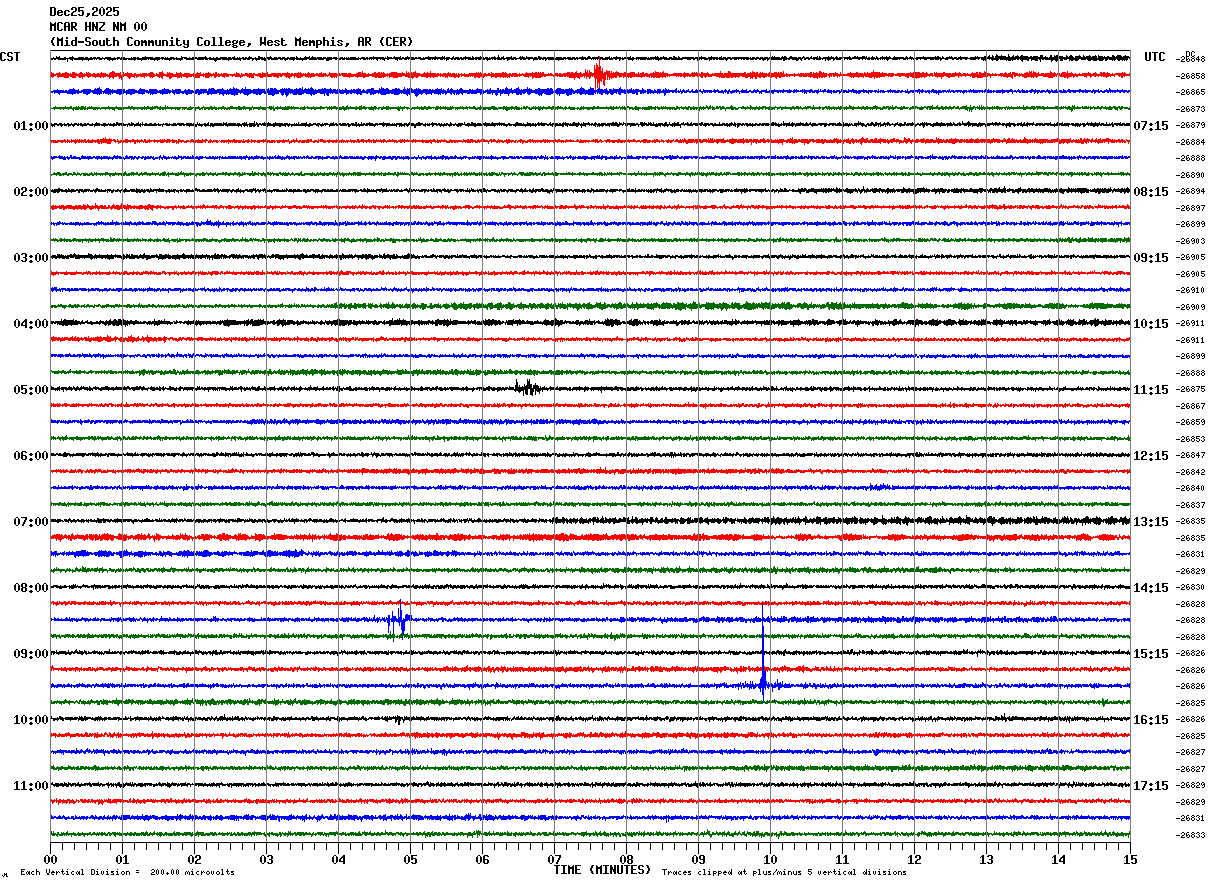Select the 09:00 CST row label
The height and width of the screenshot is (886, 1210).
click(30, 654)
